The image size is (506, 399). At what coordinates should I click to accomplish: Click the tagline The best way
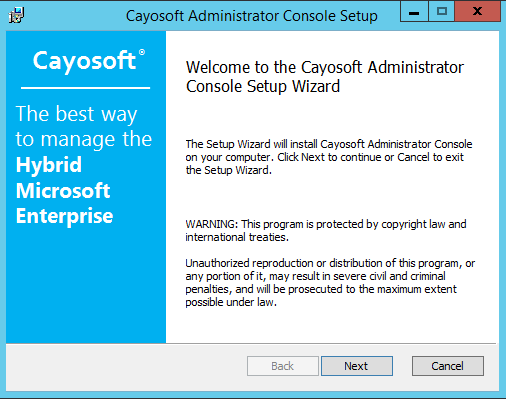click(76, 114)
